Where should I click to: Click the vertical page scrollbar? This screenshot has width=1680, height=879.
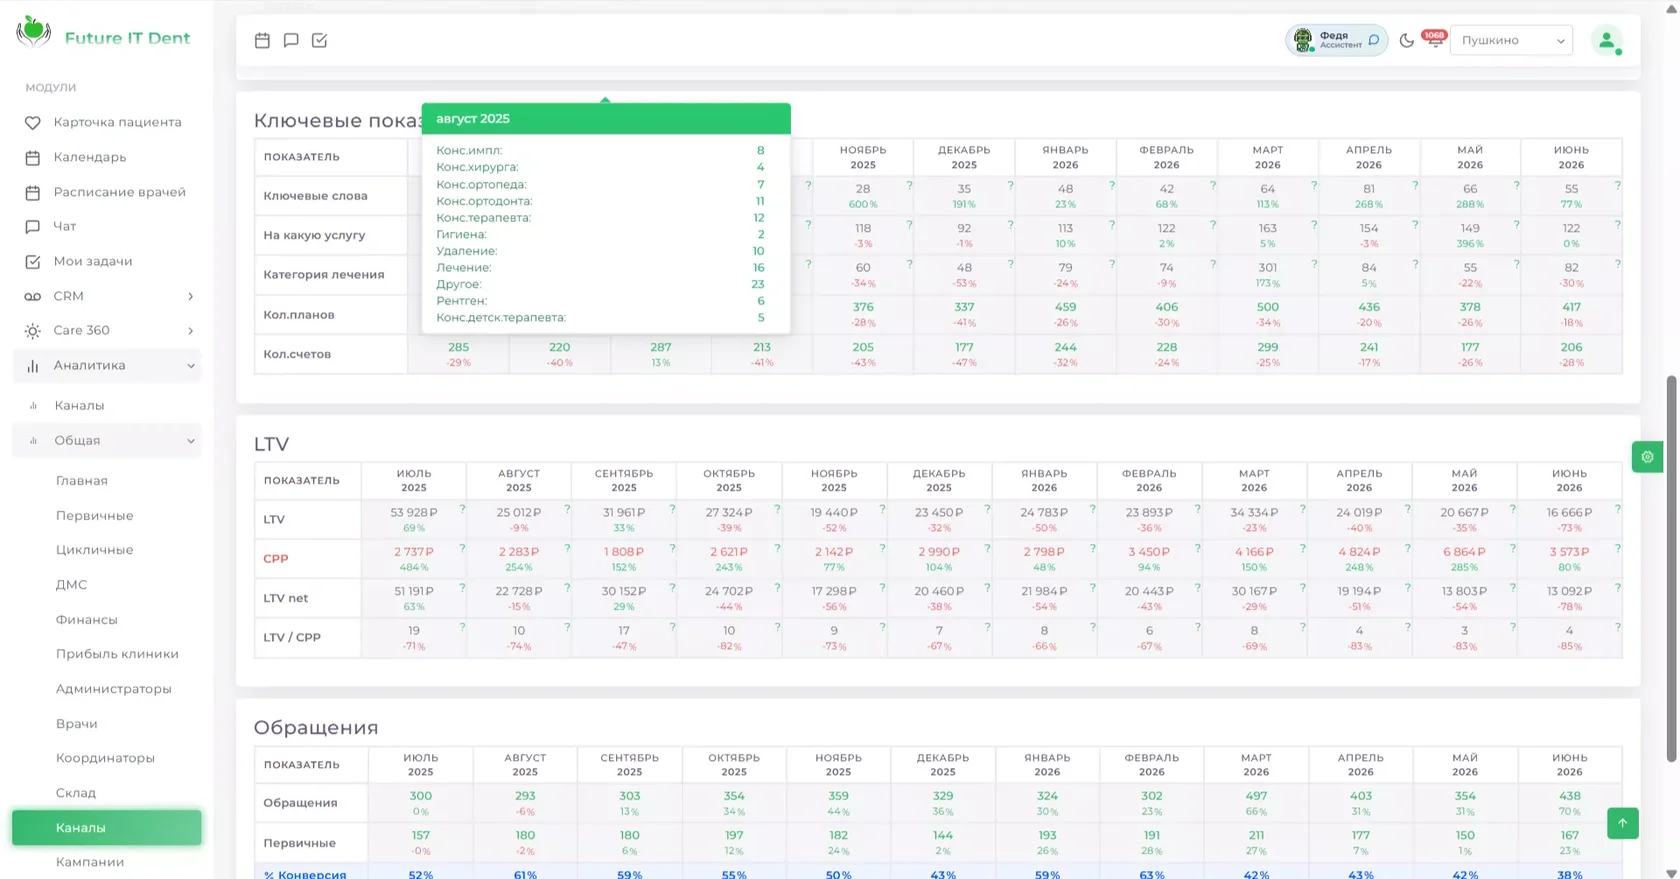(1671, 569)
